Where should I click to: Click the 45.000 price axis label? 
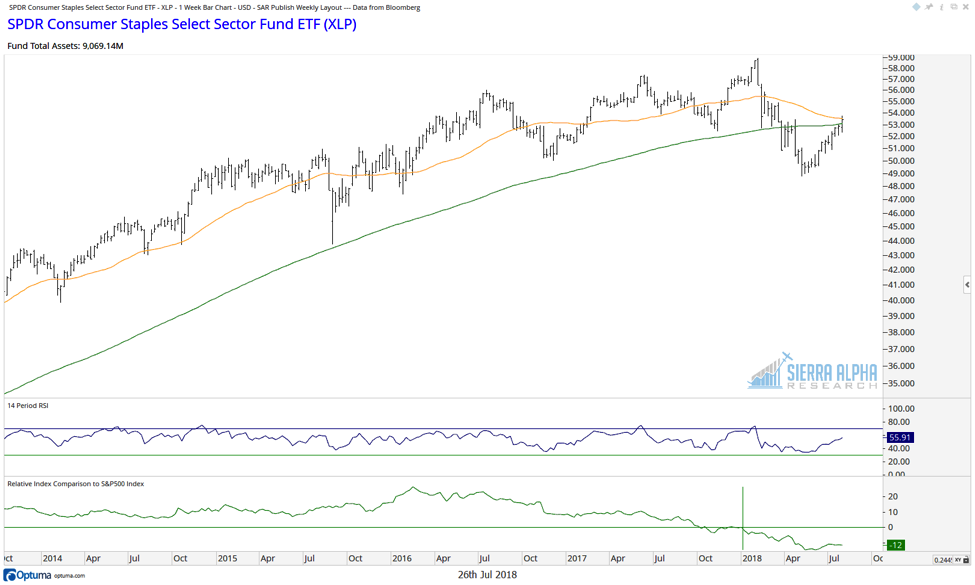pos(902,226)
